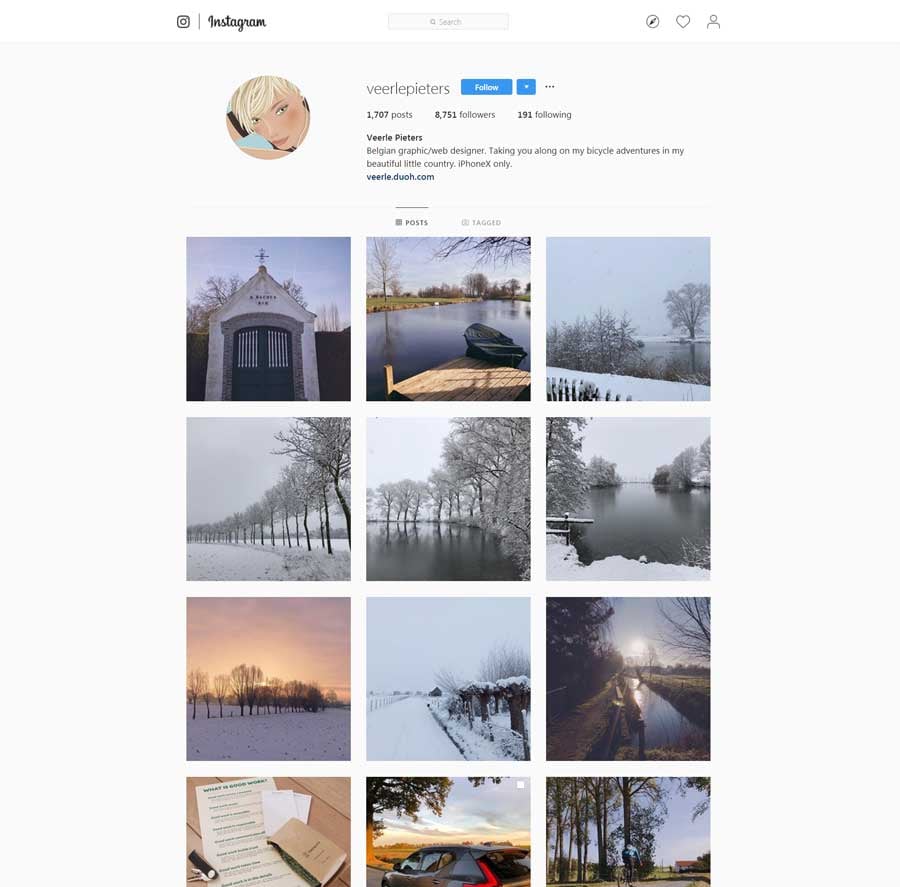
Task: Open the pink sunset snowy trees photo
Action: (x=268, y=679)
